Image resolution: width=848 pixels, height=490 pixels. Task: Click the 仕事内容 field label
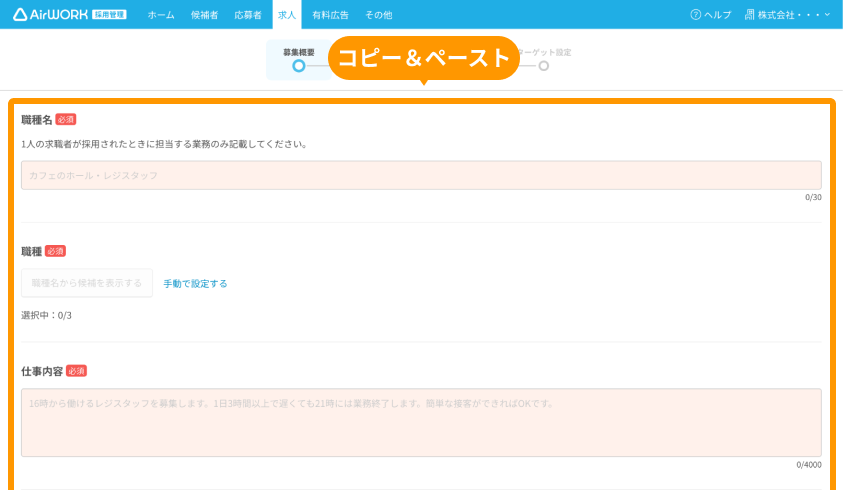coord(42,371)
